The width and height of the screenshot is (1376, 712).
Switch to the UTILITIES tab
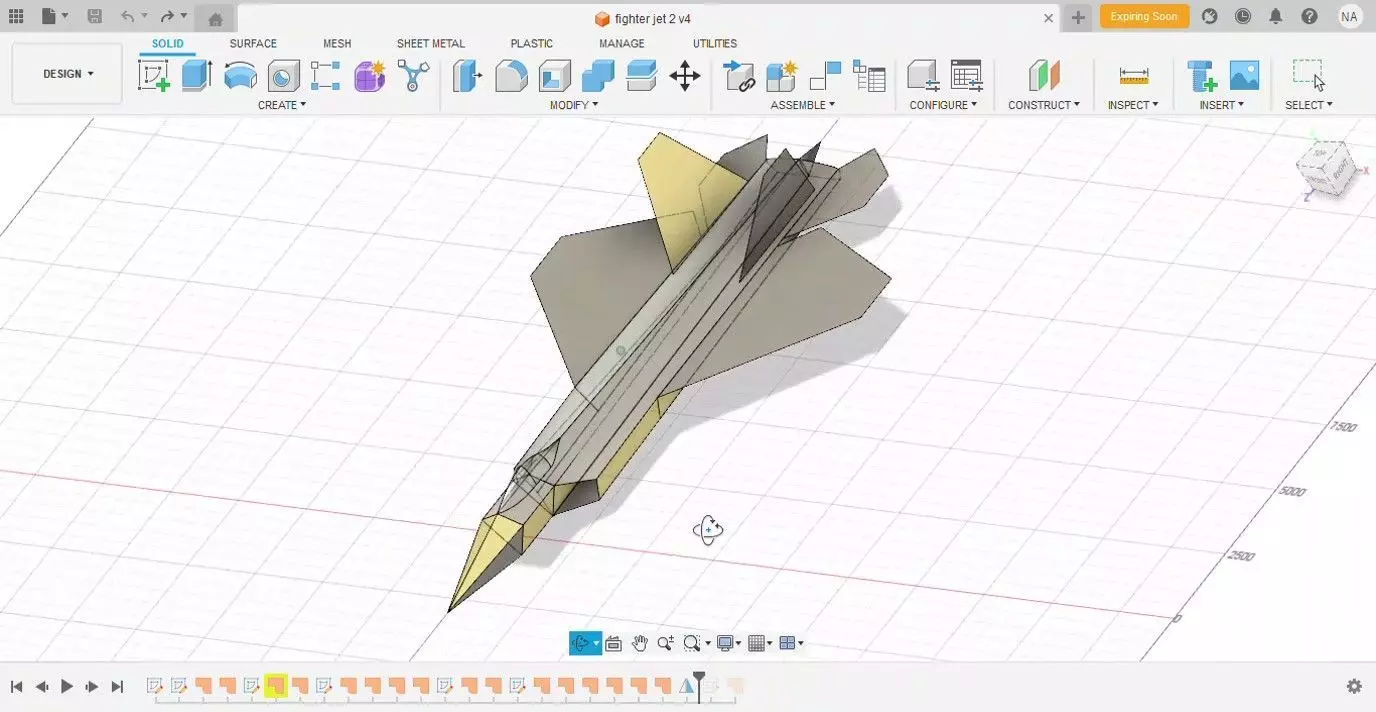pos(715,44)
